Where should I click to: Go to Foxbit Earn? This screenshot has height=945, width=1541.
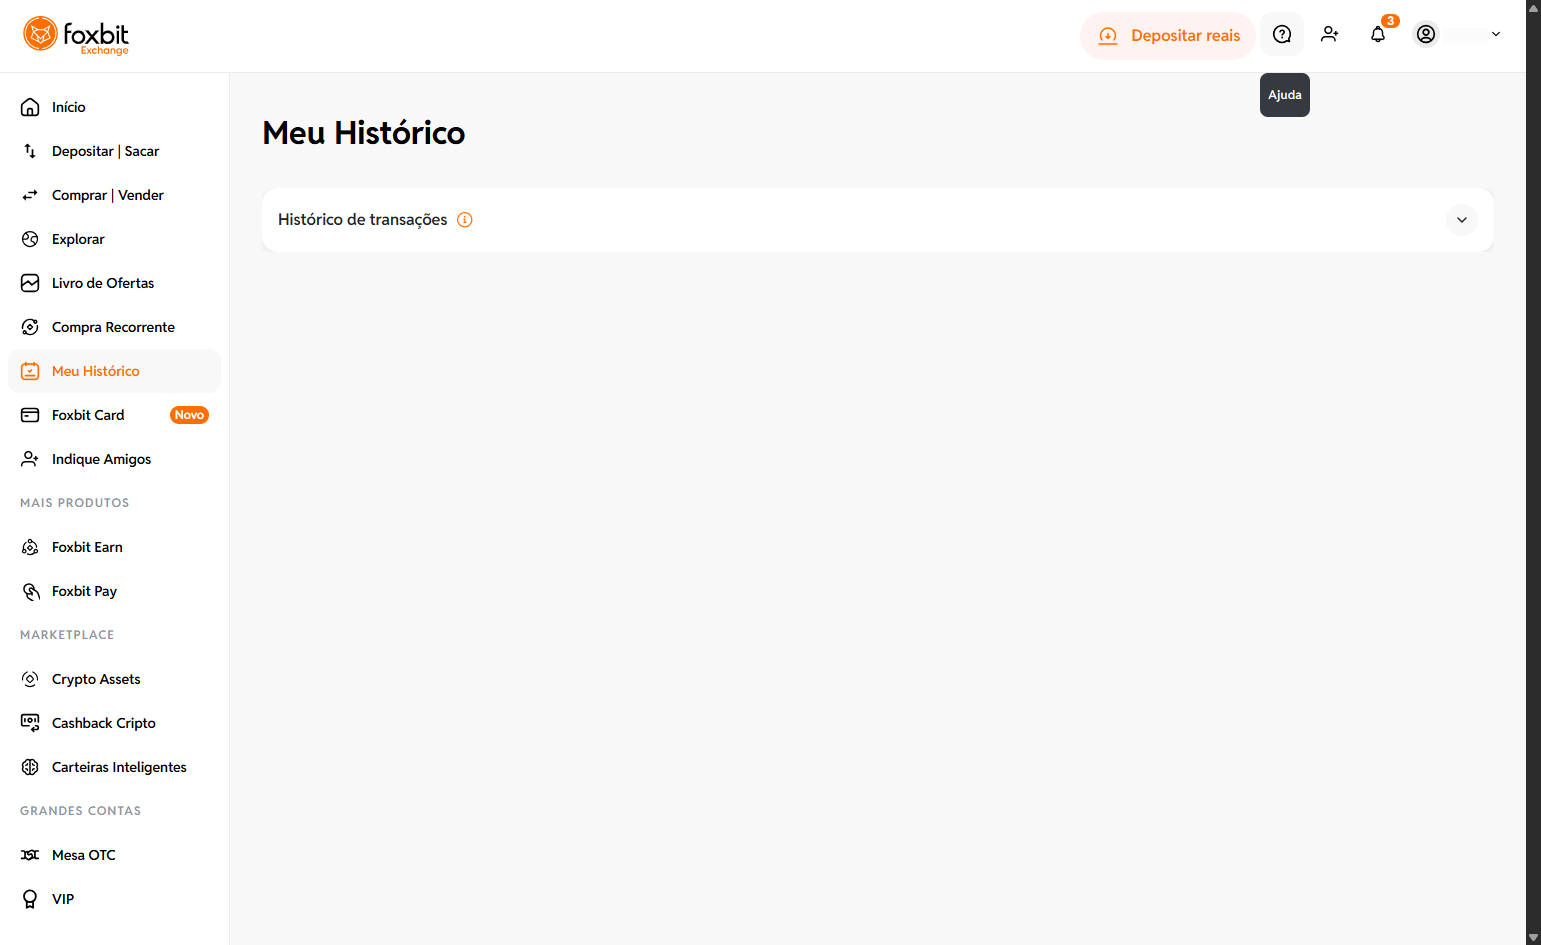click(x=114, y=547)
